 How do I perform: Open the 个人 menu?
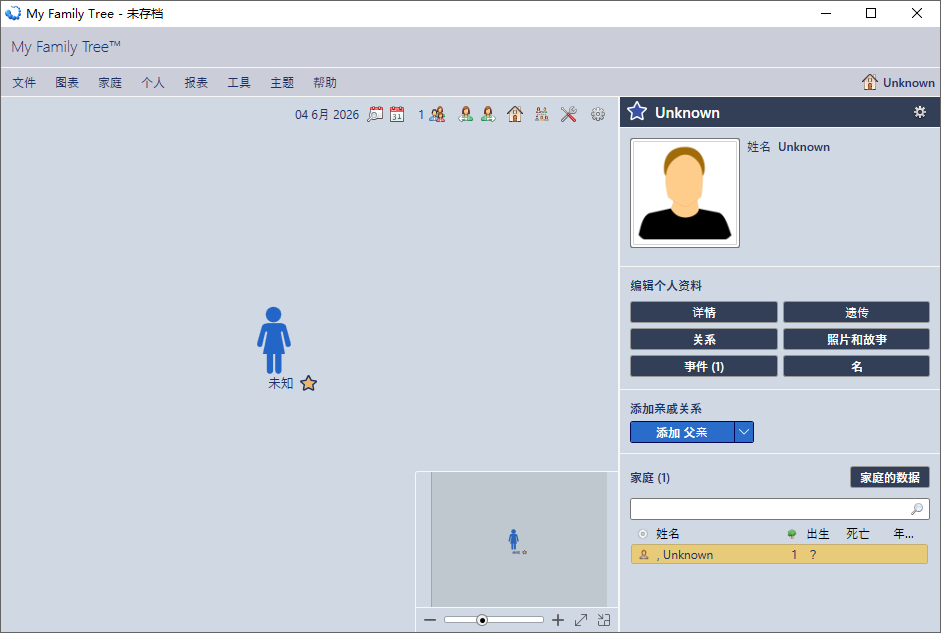pos(153,82)
